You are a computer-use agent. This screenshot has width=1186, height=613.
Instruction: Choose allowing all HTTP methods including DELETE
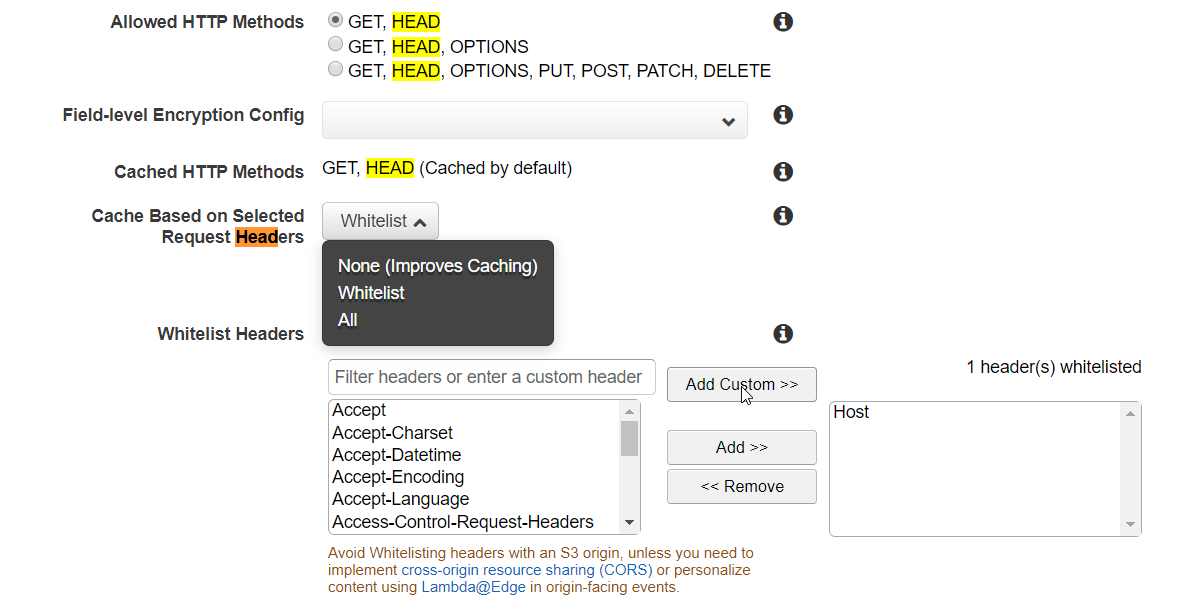click(x=335, y=68)
